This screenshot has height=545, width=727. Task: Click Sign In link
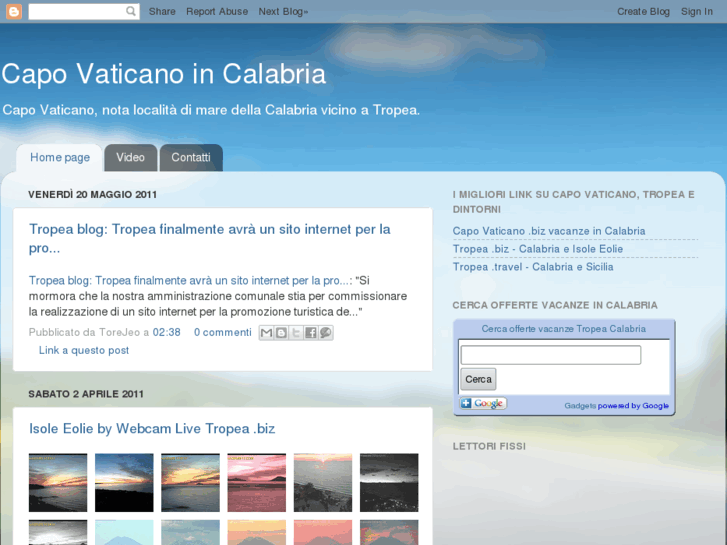[696, 12]
